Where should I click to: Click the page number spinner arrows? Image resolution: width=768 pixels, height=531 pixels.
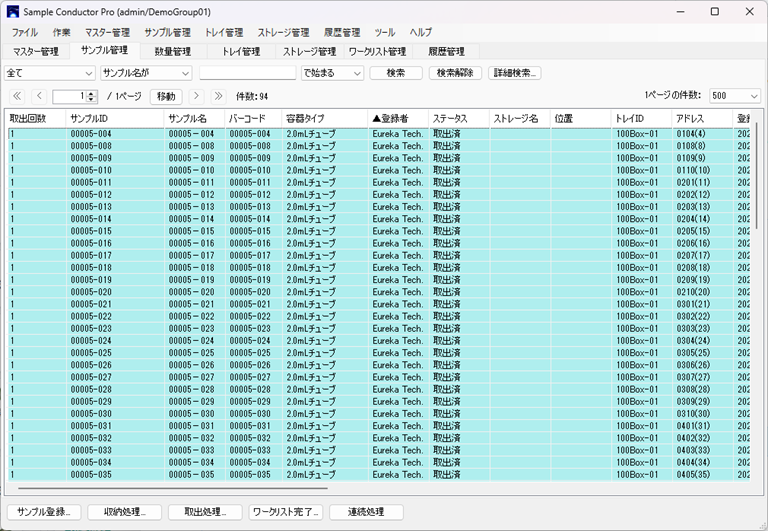[91, 96]
